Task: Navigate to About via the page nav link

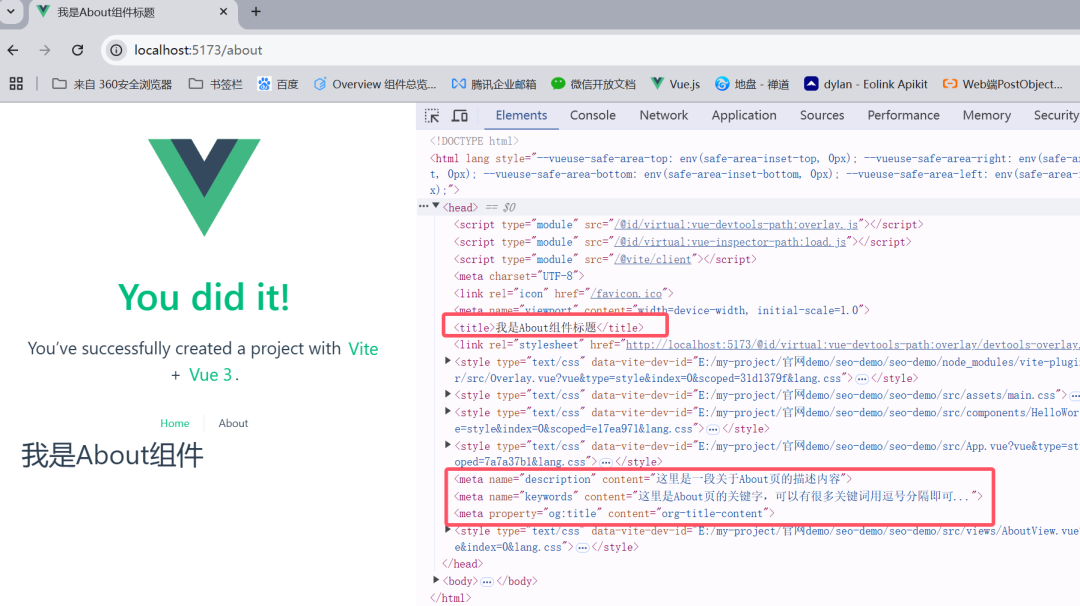Action: click(x=233, y=423)
